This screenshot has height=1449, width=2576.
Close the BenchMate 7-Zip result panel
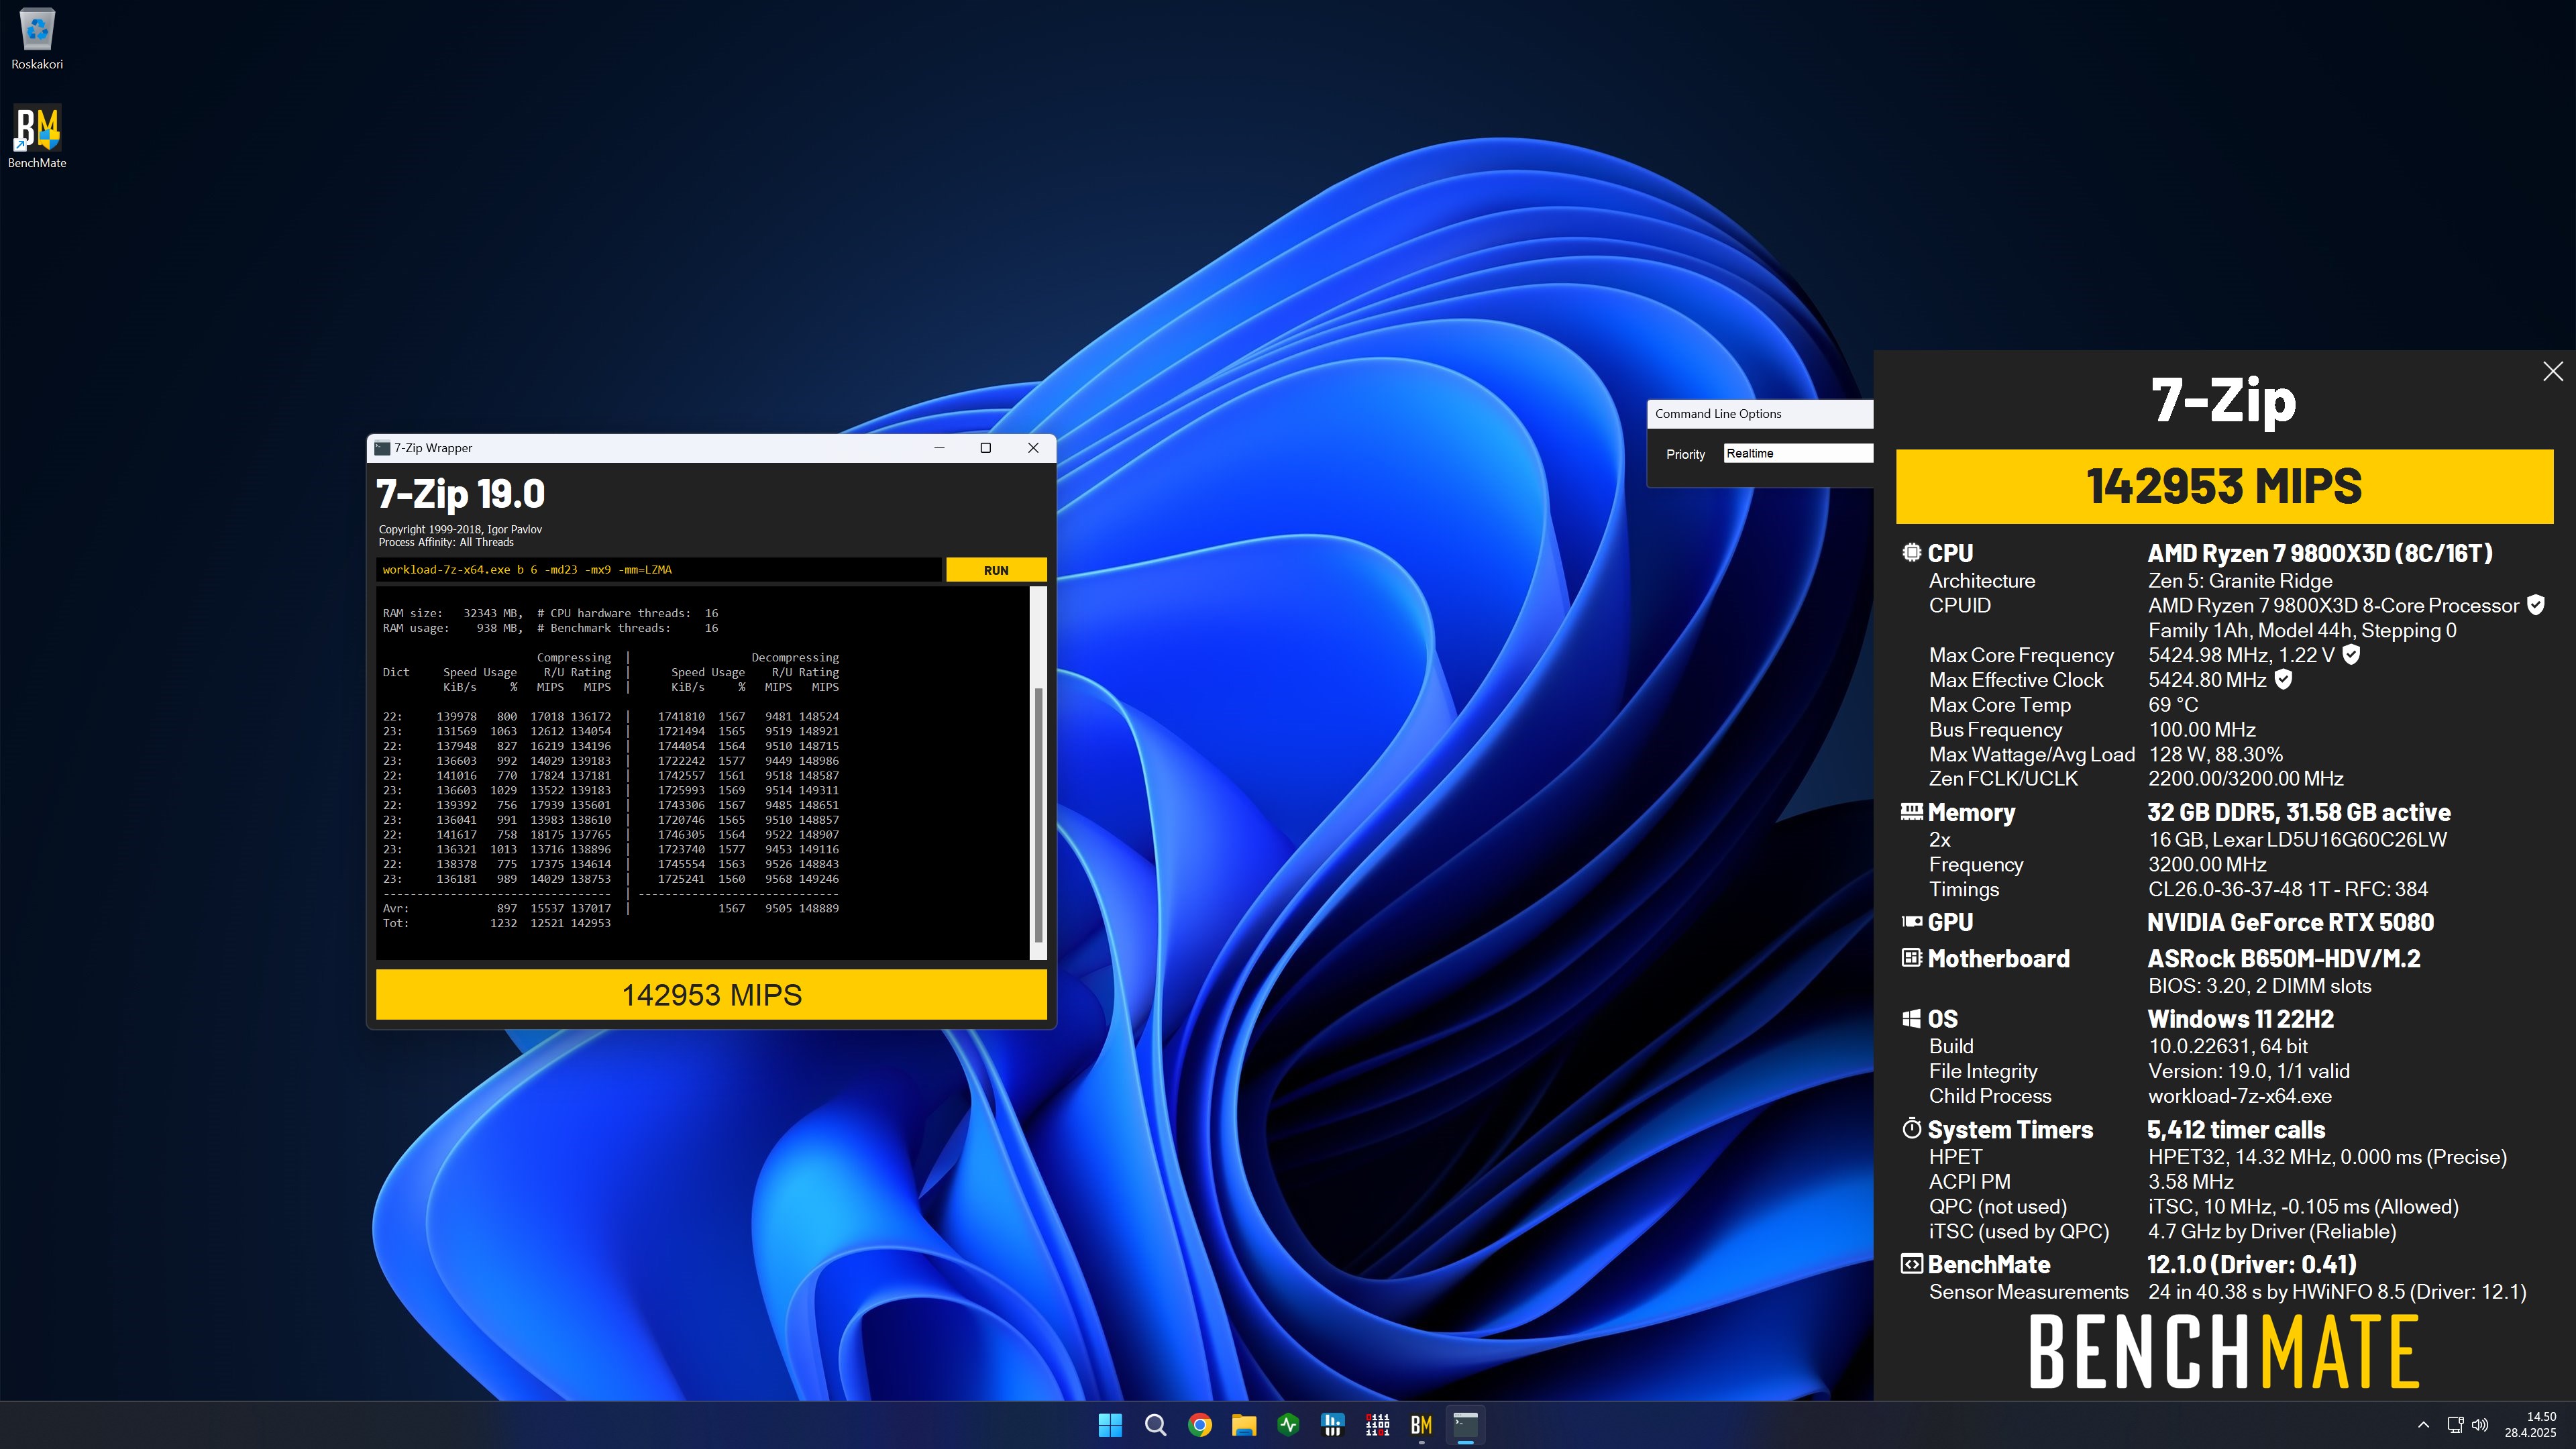[x=2552, y=371]
